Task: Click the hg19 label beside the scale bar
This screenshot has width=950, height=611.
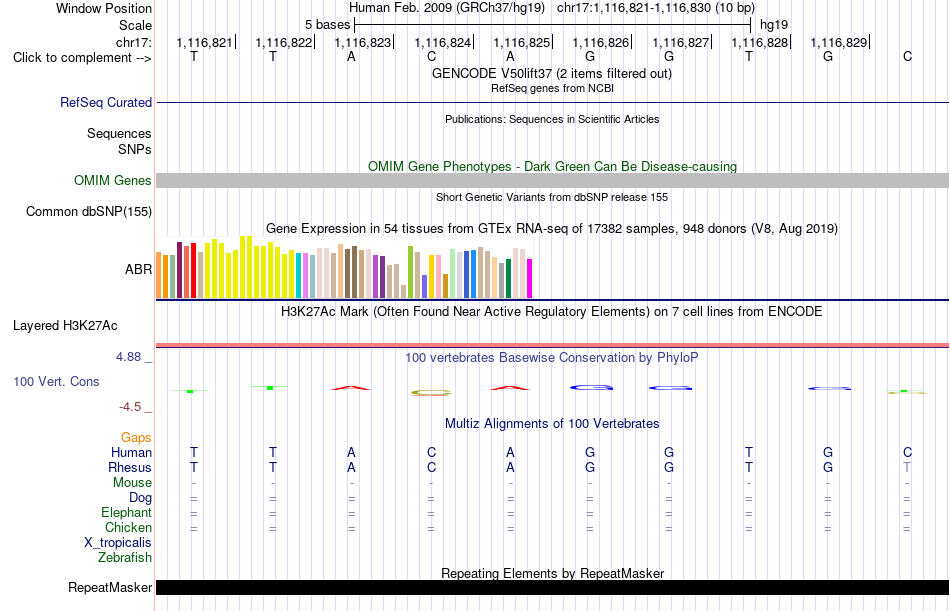Action: click(x=774, y=25)
